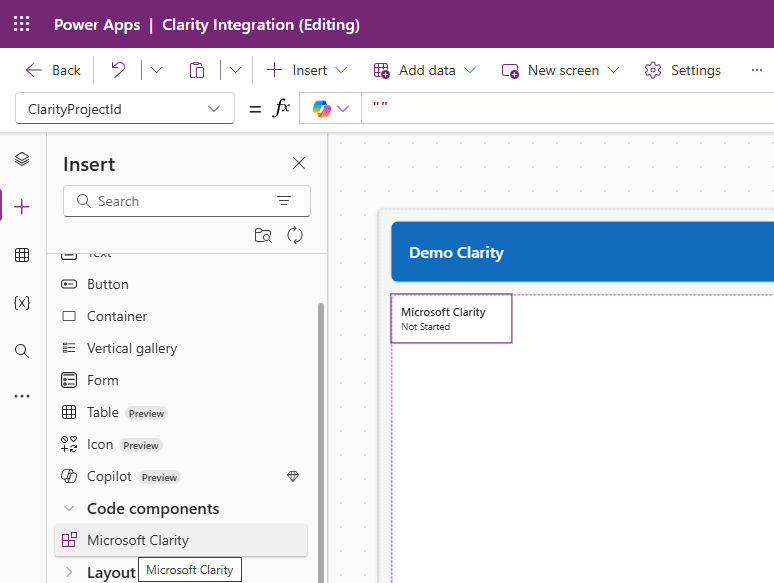Image resolution: width=774 pixels, height=583 pixels.
Task: Click the Back button
Action: (x=53, y=70)
